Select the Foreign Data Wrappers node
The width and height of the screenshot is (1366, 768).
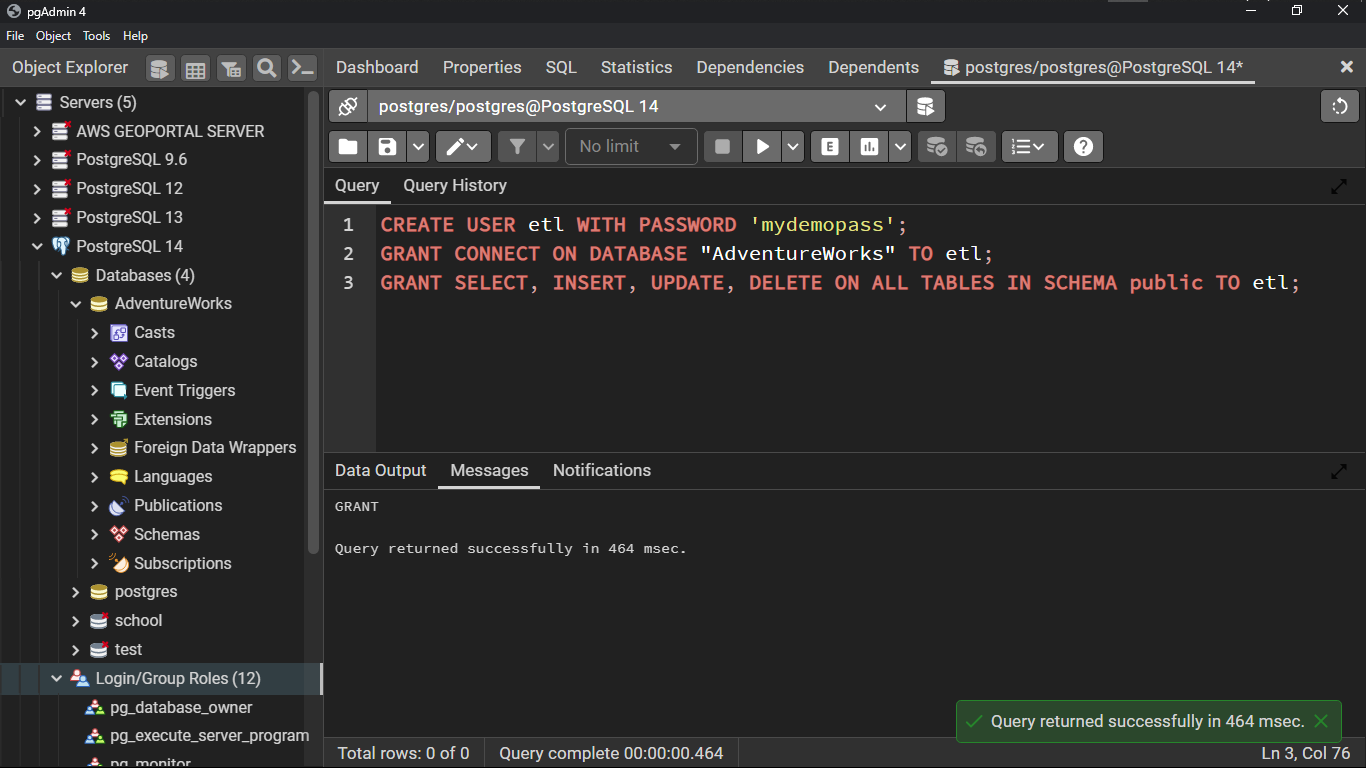215,448
